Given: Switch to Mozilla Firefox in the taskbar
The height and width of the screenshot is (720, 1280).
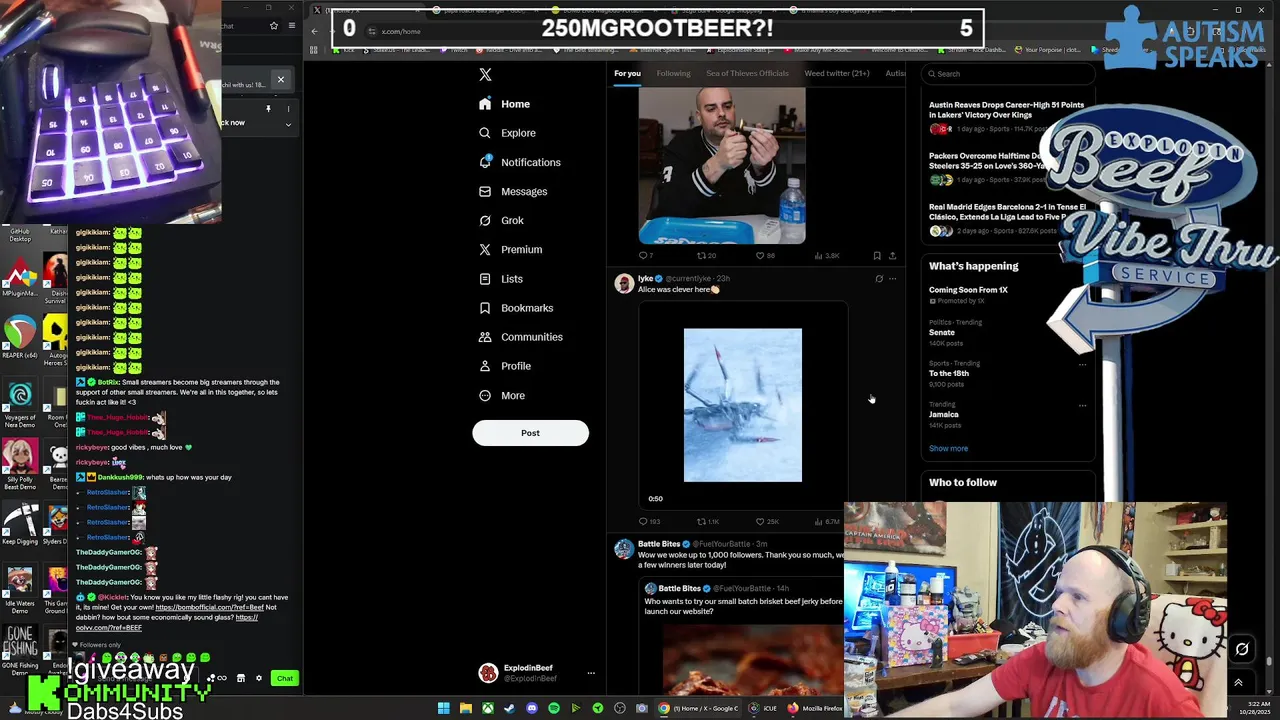Looking at the screenshot, I should tap(813, 708).
